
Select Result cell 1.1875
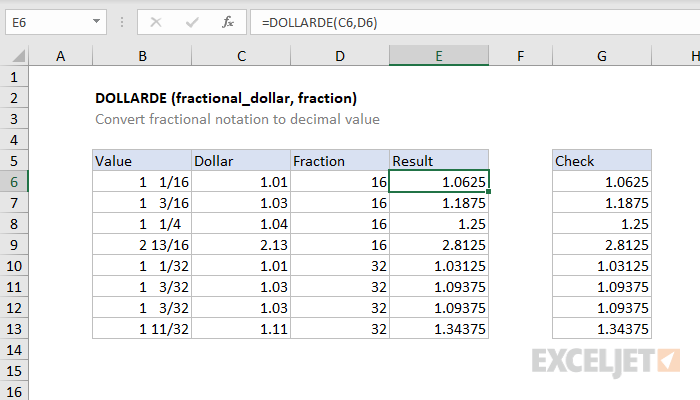click(439, 203)
